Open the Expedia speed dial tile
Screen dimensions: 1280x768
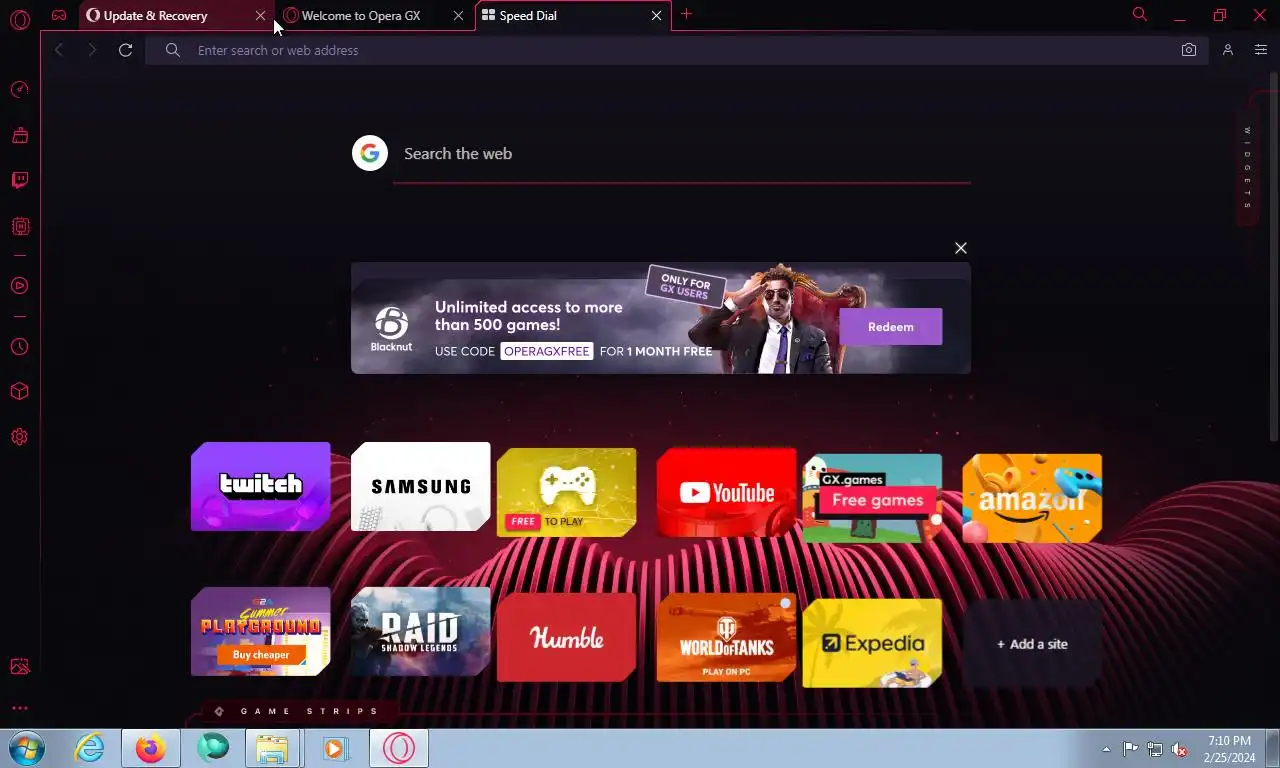coord(872,644)
